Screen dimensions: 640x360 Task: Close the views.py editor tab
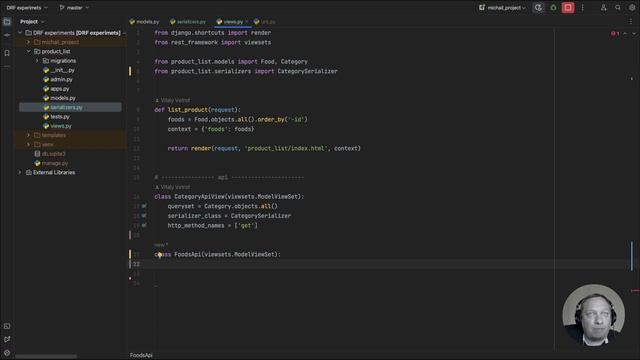(x=247, y=22)
